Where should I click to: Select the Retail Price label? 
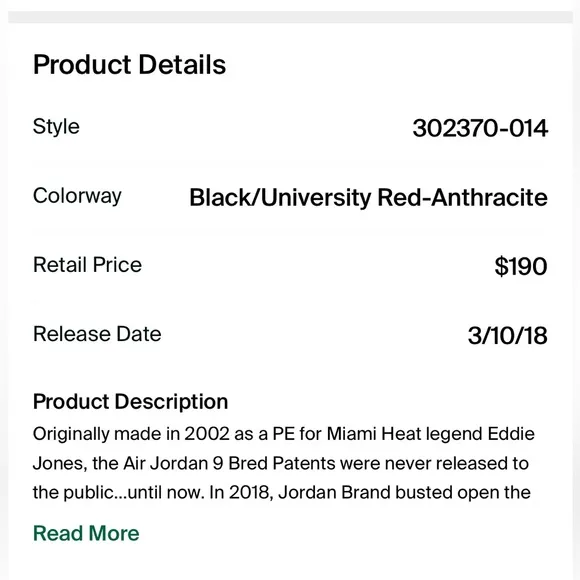click(x=87, y=264)
